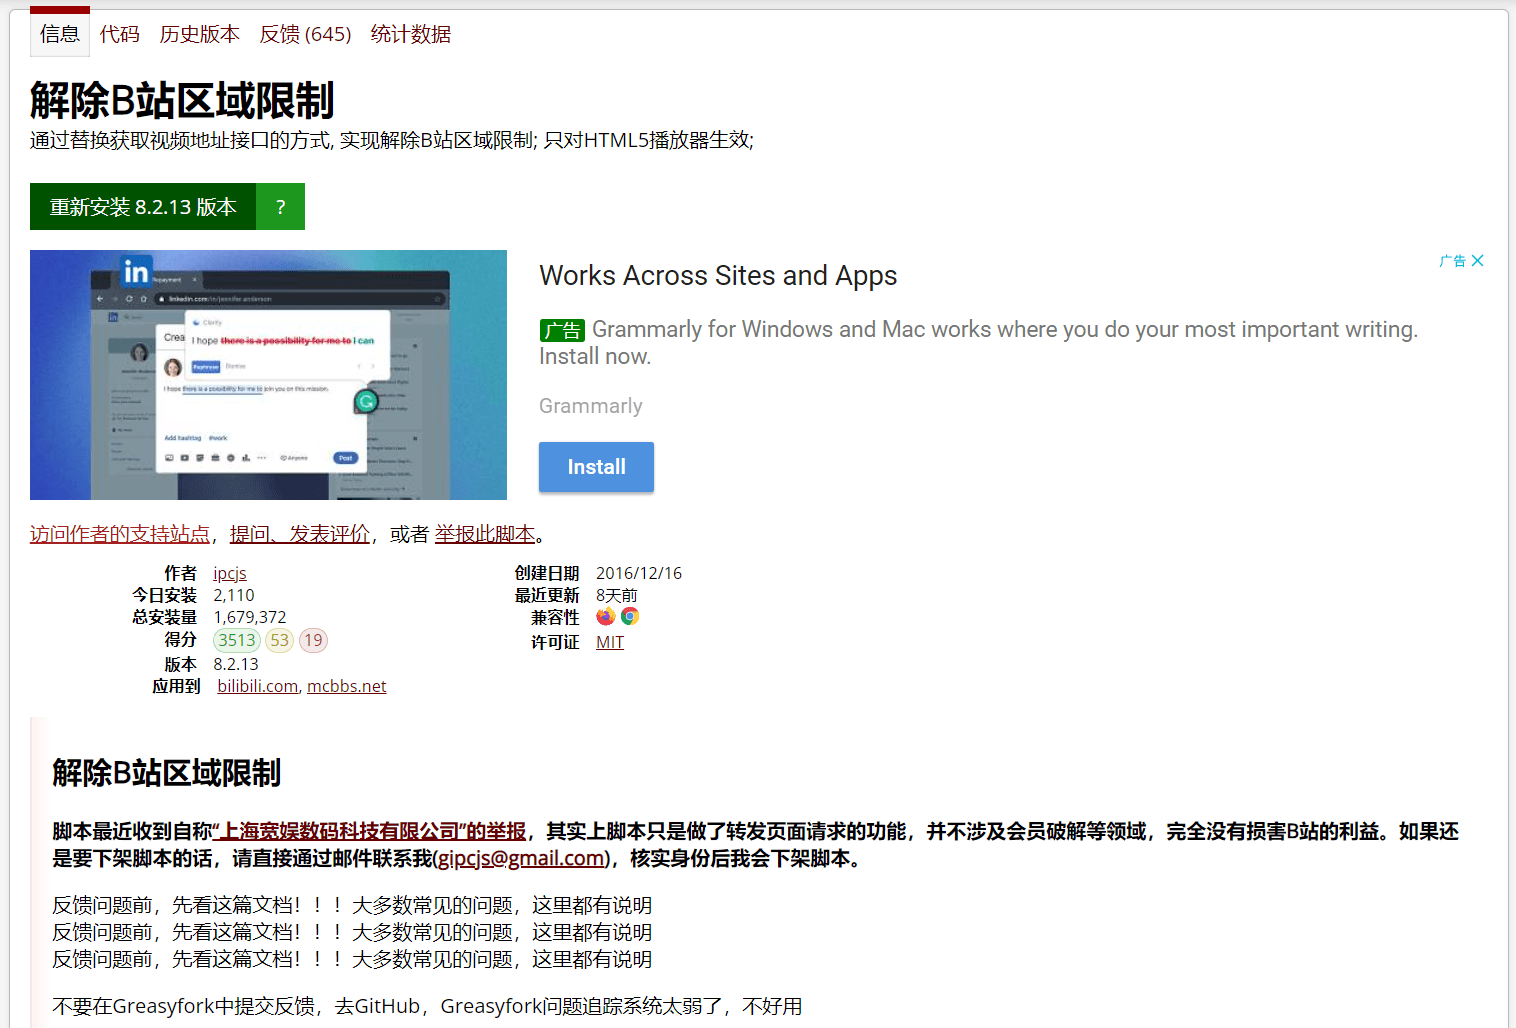
Task: Click the 举报此脚本 report link
Action: (x=485, y=534)
